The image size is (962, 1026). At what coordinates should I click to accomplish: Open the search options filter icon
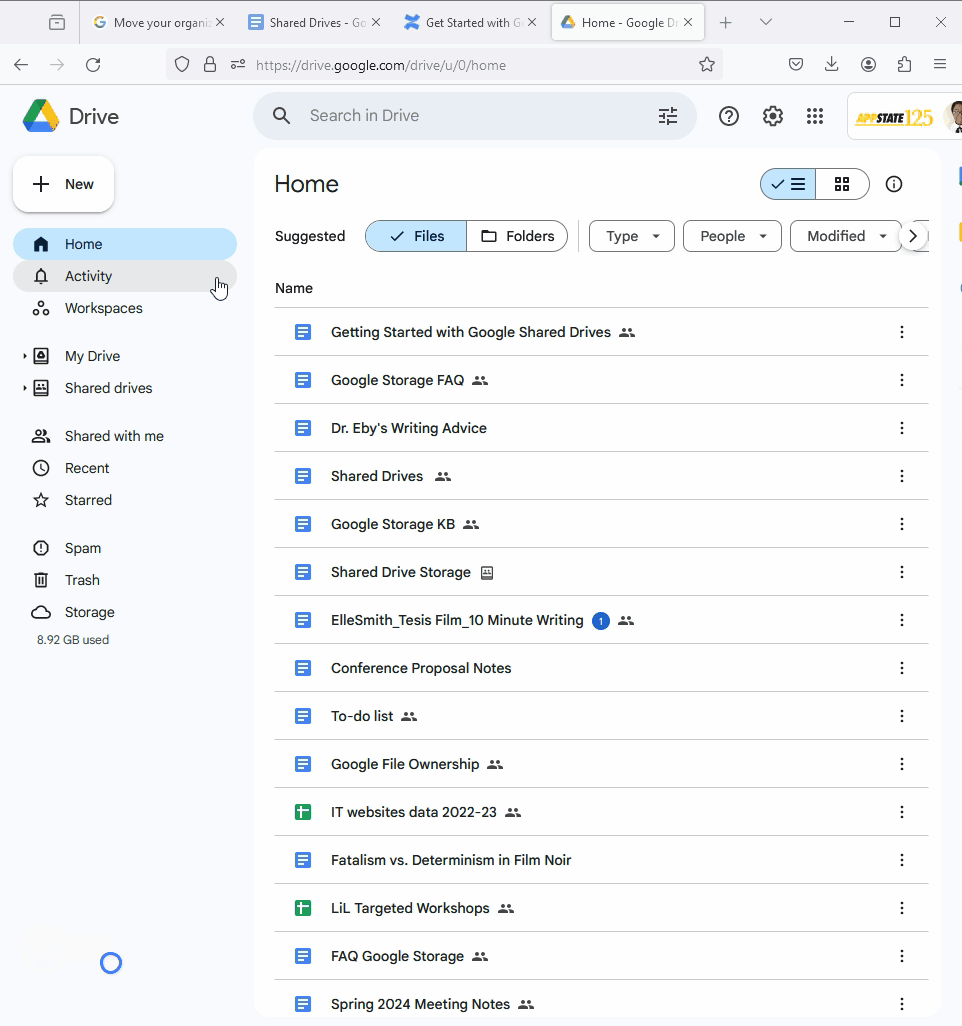[668, 116]
